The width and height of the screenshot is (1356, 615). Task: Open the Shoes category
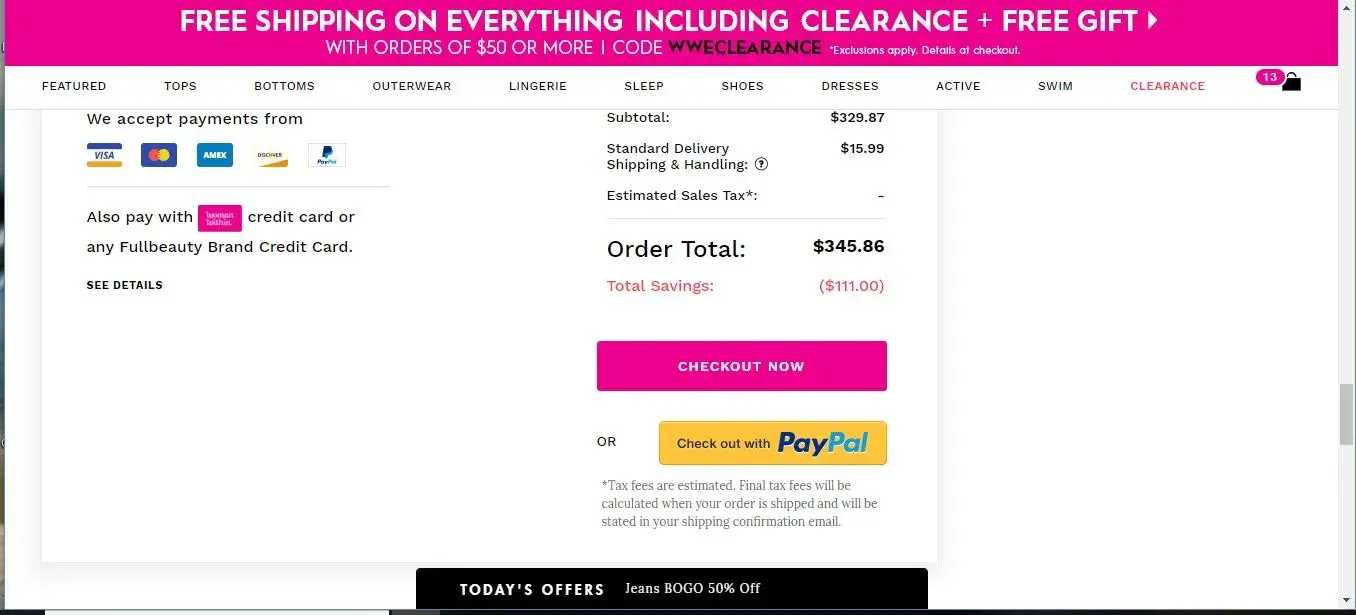pos(742,86)
